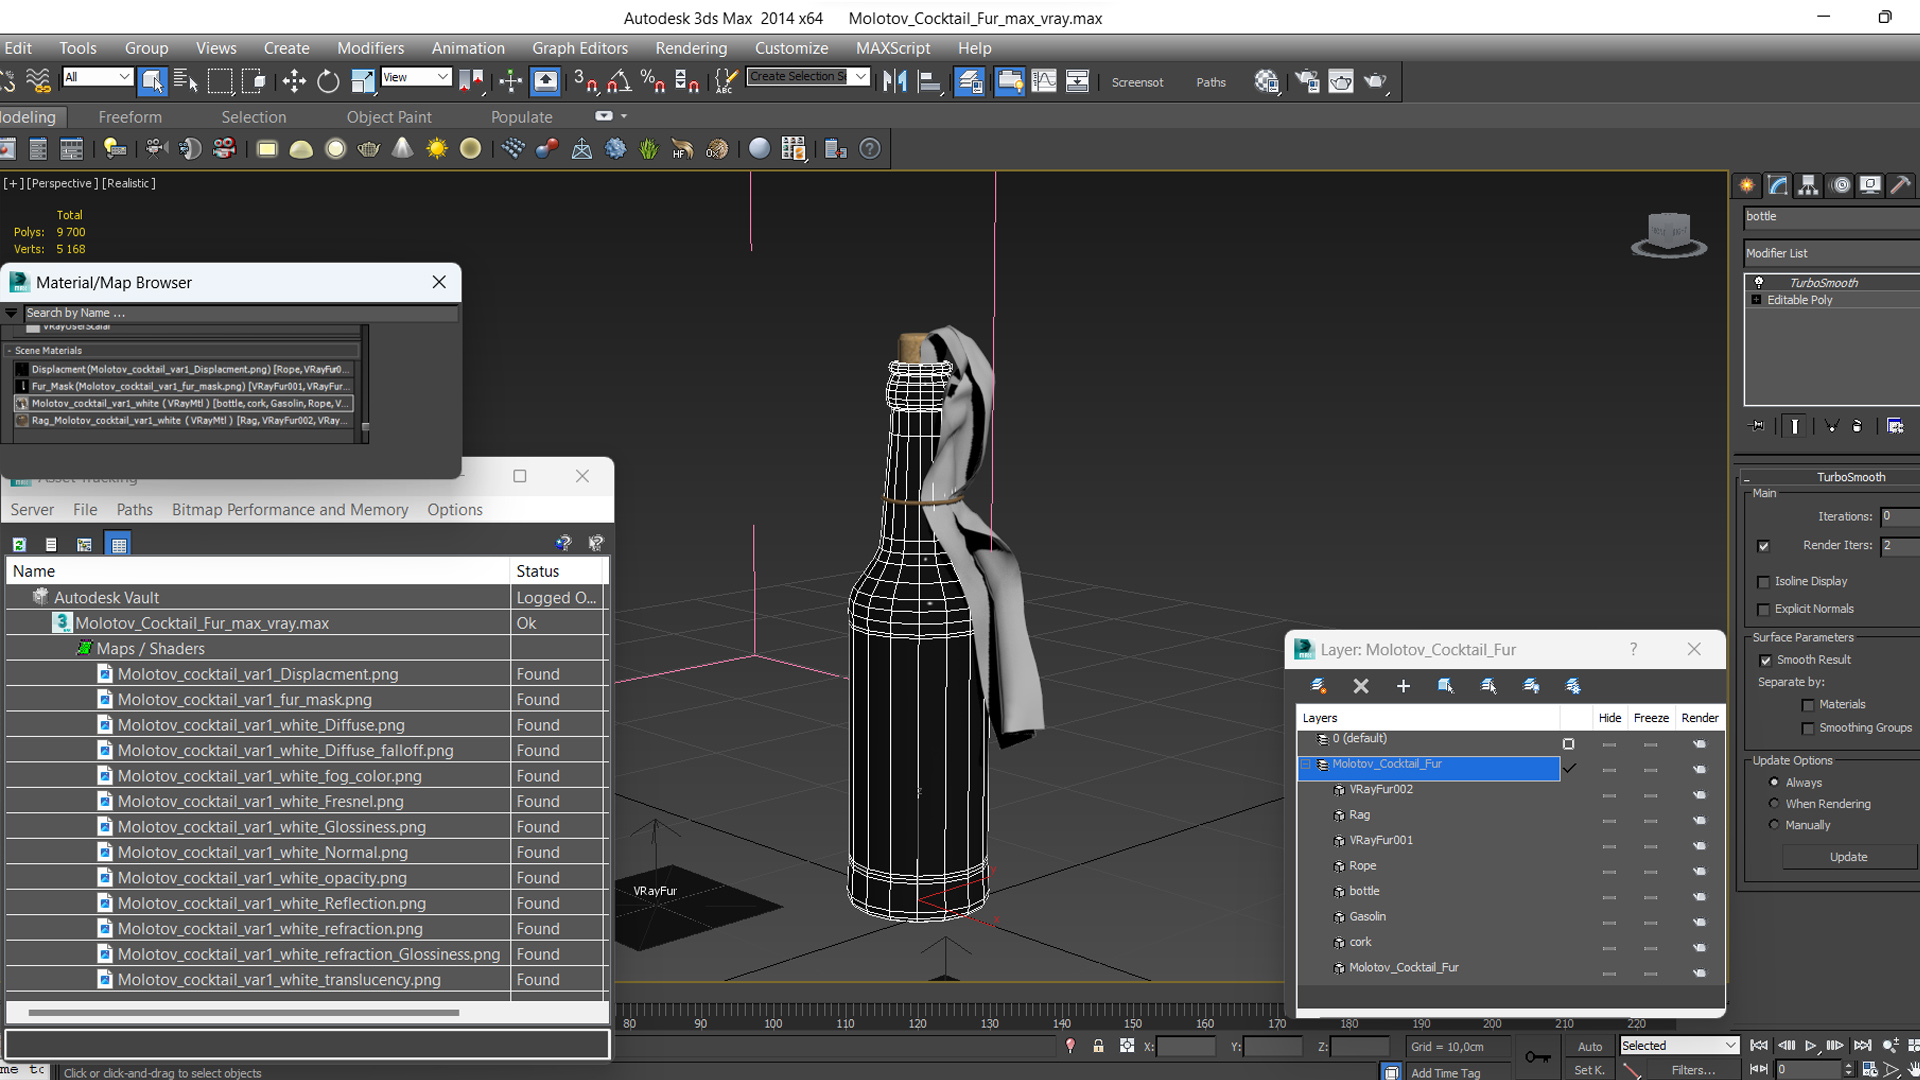1920x1080 pixels.
Task: Open Create Selection Set dropdown
Action: [x=808, y=77]
